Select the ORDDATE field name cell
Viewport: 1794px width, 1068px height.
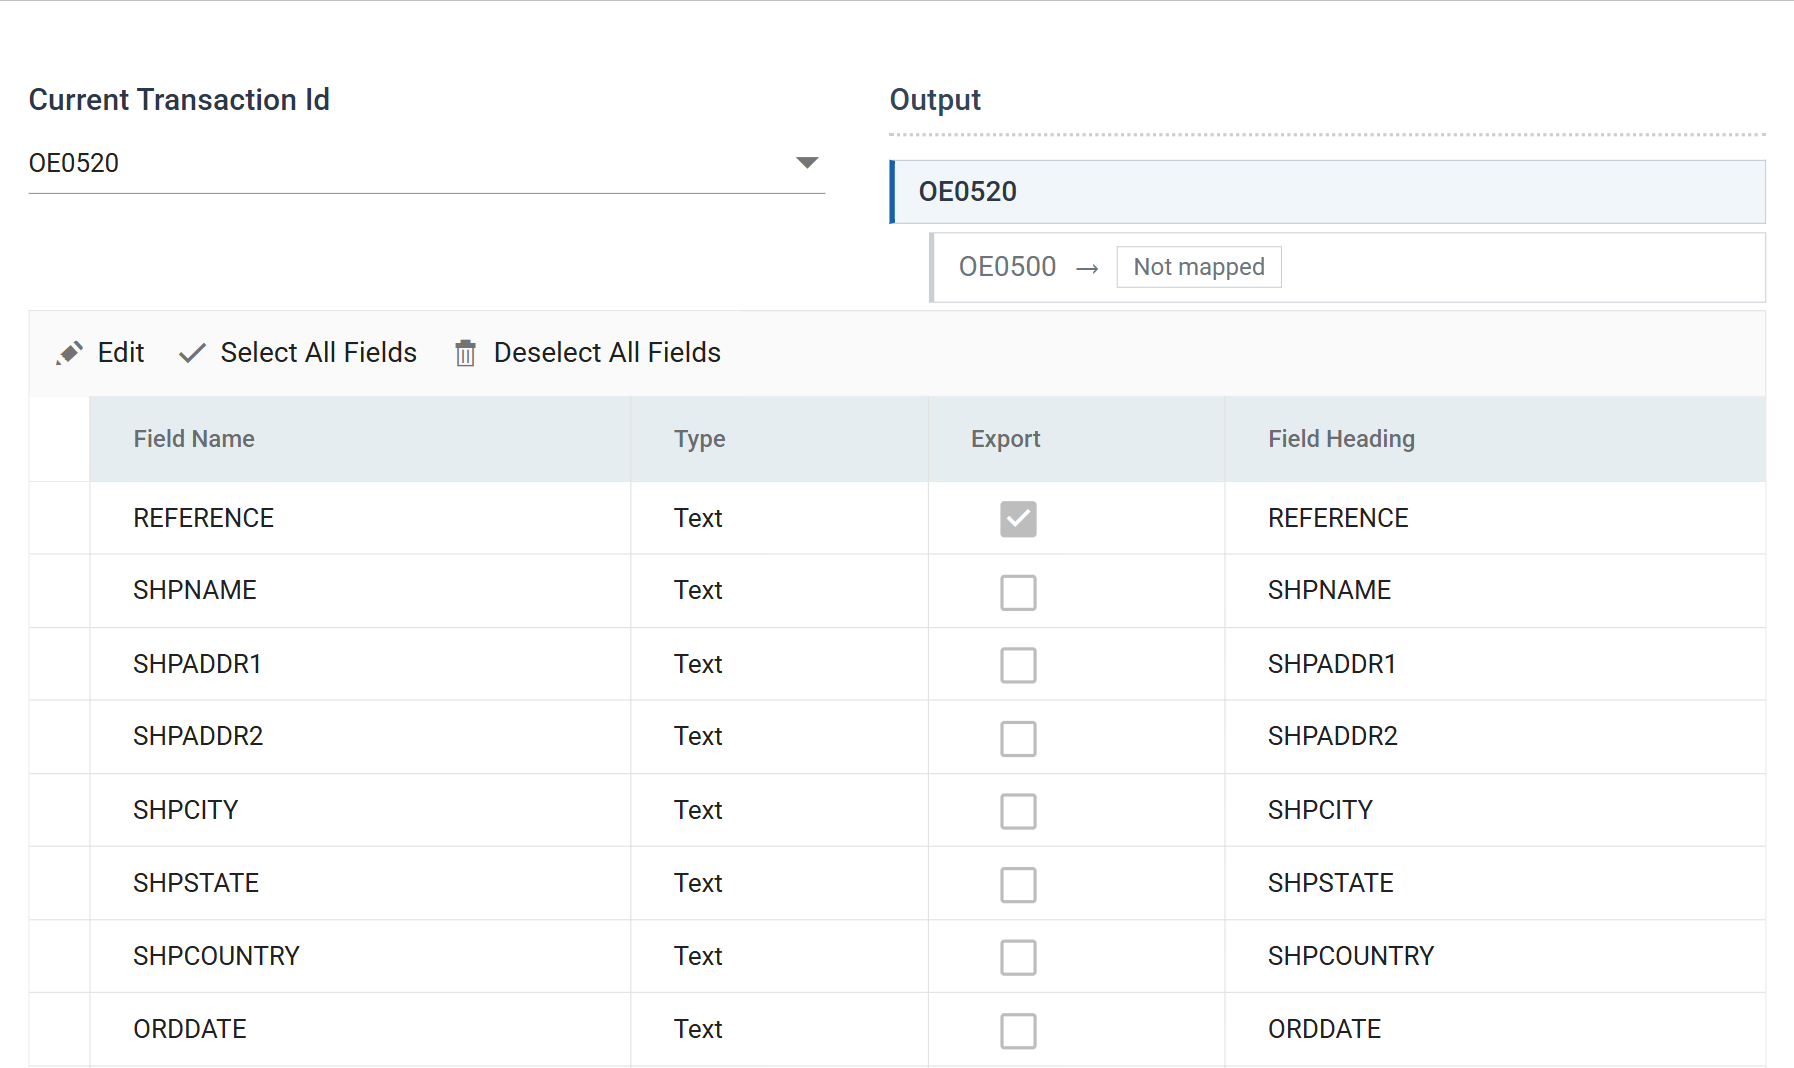coord(360,1029)
